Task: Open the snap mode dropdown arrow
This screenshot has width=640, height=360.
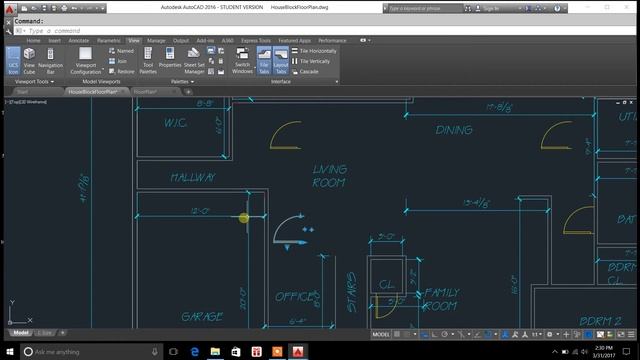Action: point(415,334)
